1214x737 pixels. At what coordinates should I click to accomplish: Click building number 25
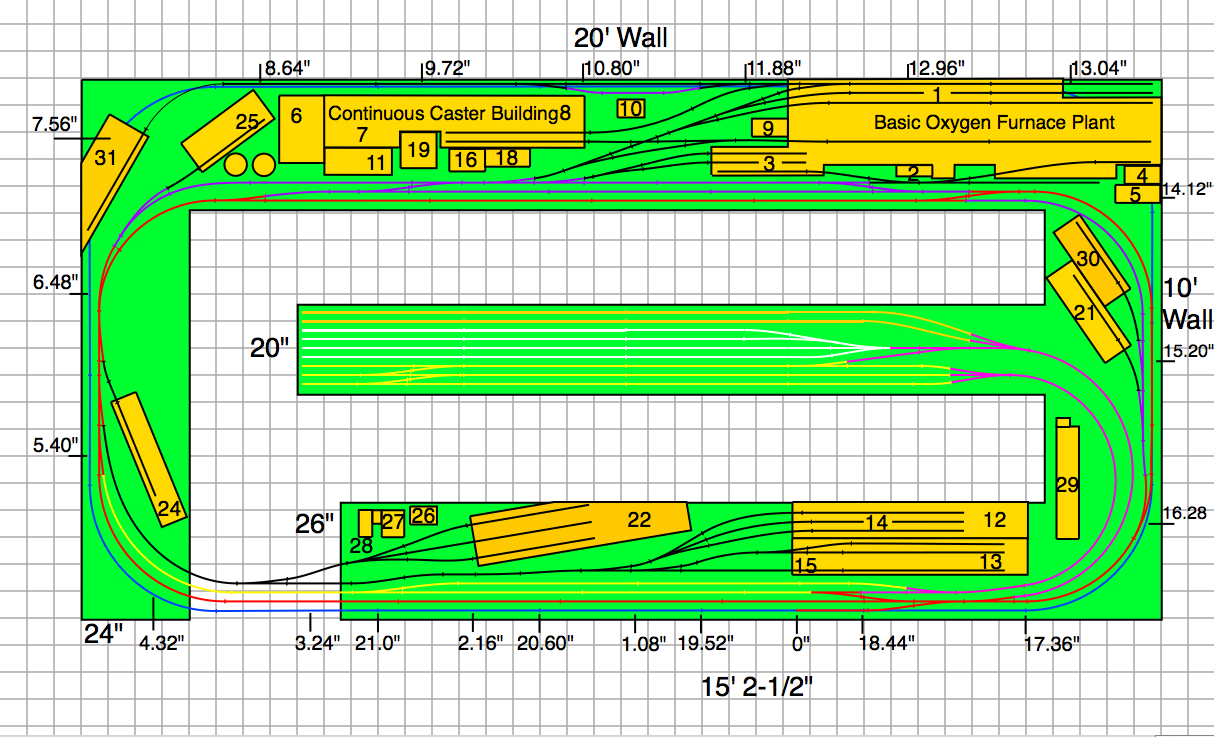pyautogui.click(x=246, y=122)
